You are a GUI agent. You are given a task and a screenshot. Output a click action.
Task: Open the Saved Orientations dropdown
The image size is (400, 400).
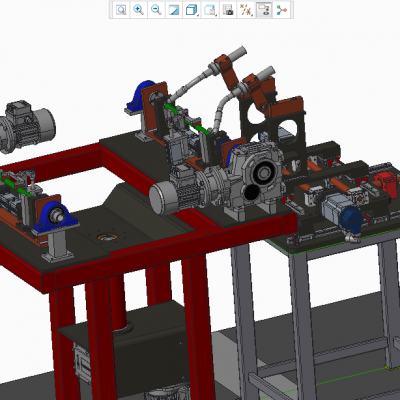coord(210,10)
